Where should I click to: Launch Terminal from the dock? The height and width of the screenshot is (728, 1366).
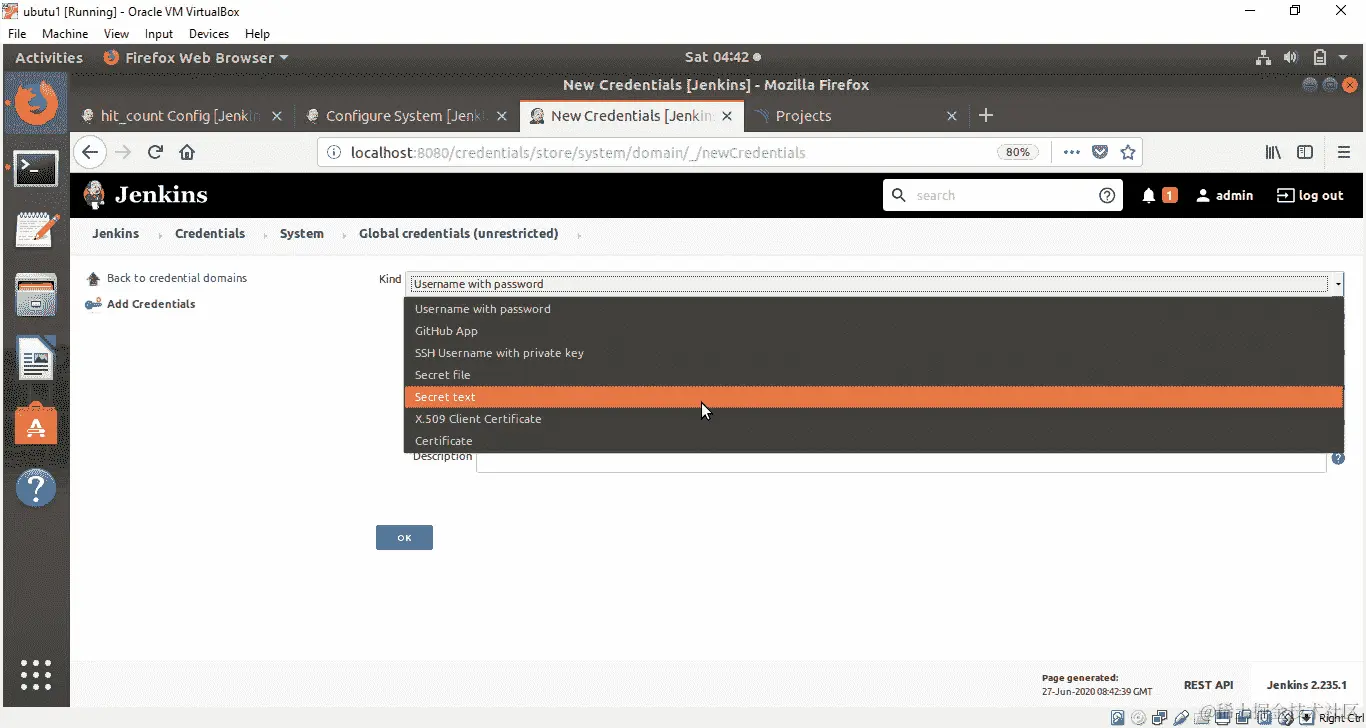coord(36,167)
